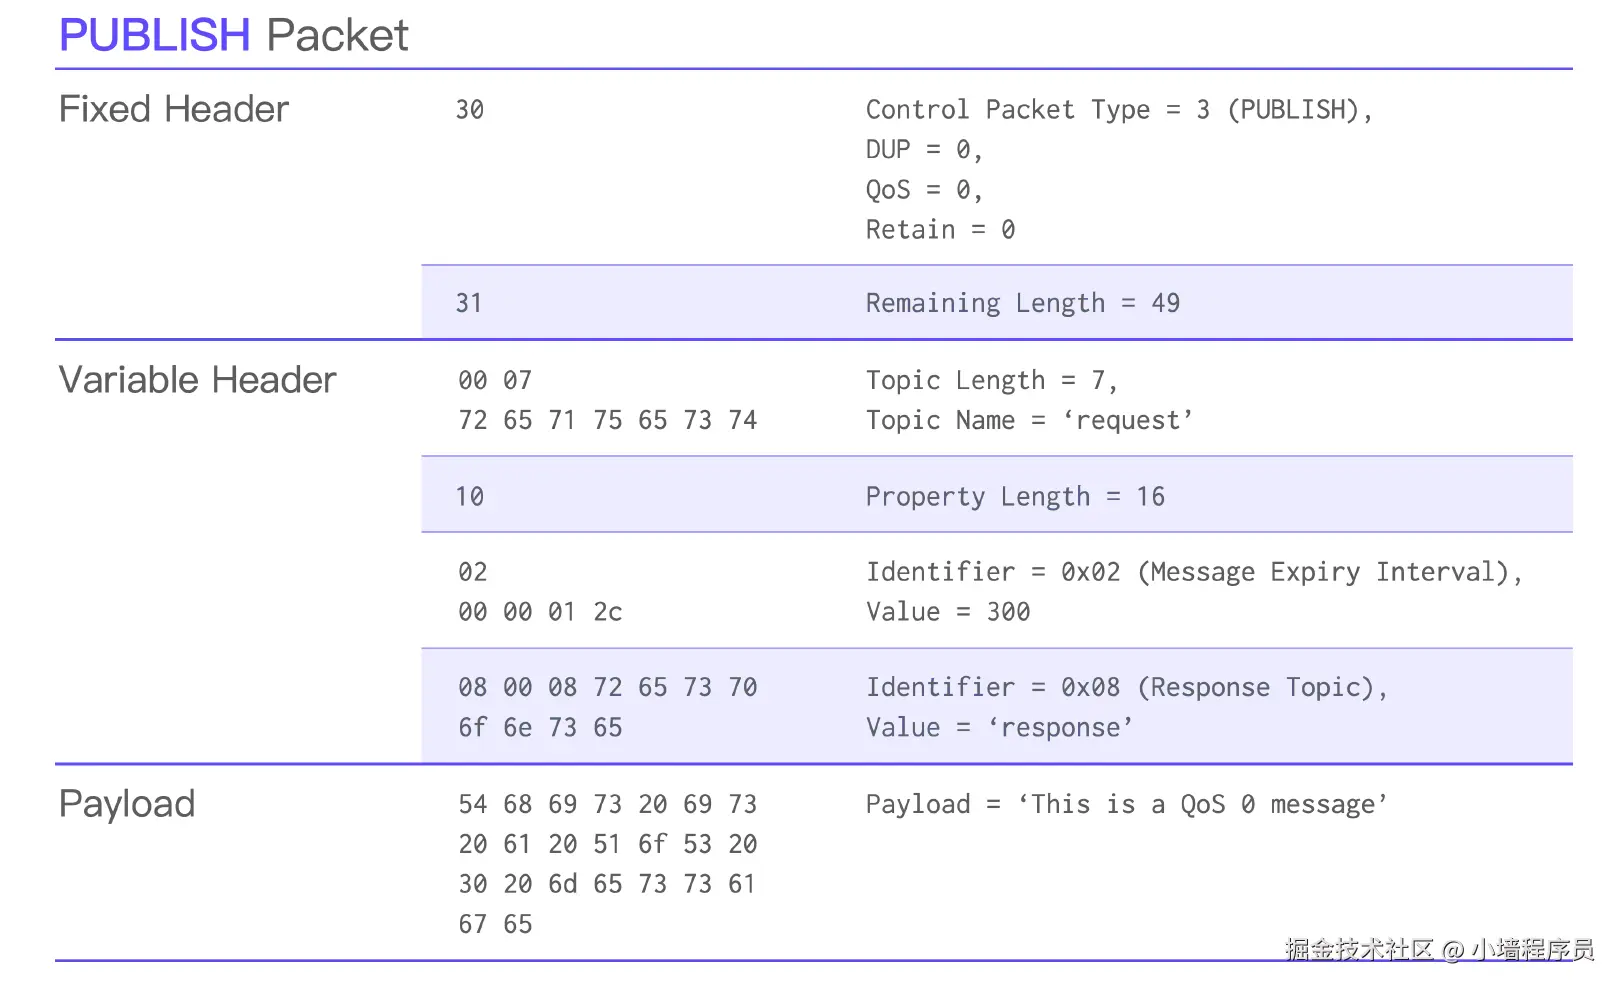Click the Payload description text line
Image resolution: width=1622 pixels, height=990 pixels.
(x=1126, y=805)
